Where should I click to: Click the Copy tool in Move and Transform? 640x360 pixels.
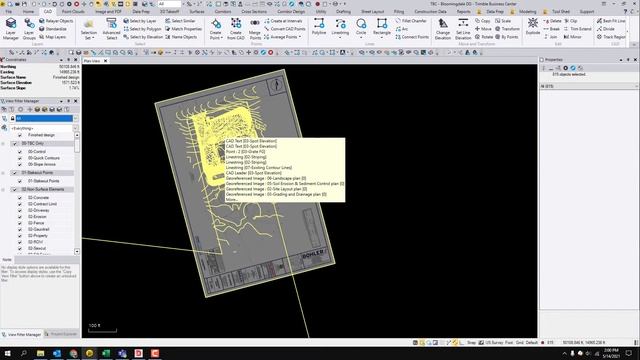(482, 21)
